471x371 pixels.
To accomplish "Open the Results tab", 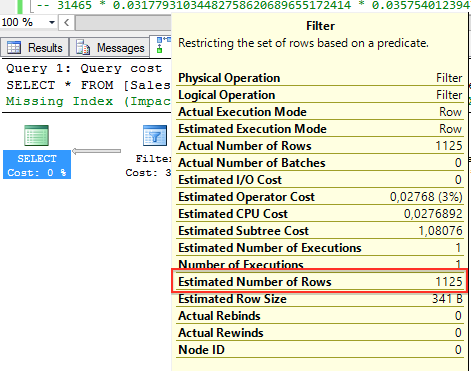I will pos(35,48).
